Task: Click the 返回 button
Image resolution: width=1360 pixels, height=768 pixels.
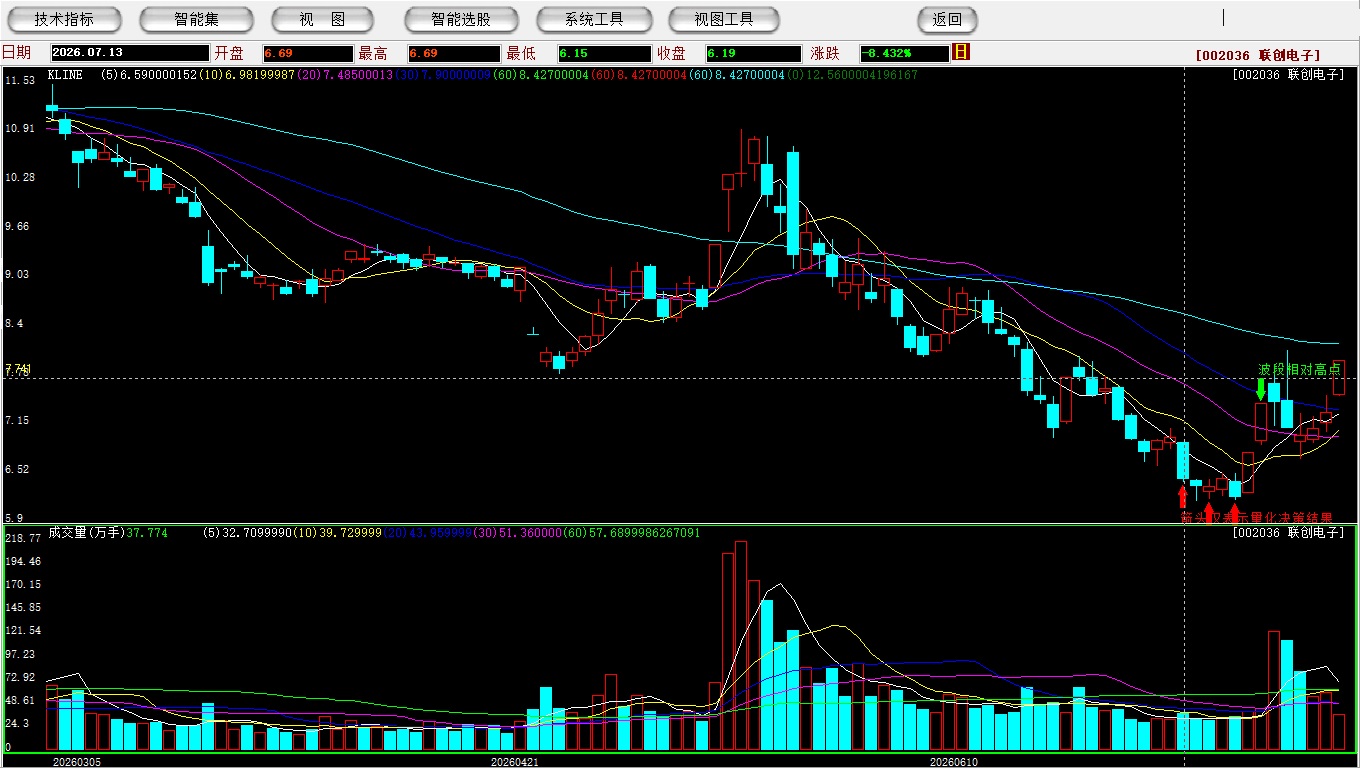Action: click(947, 19)
